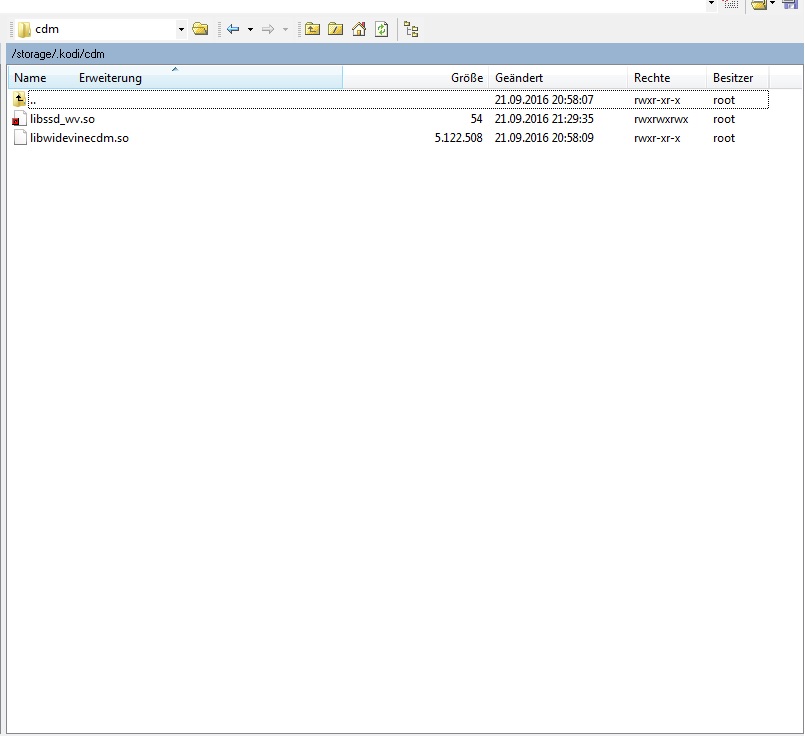Sort by the Größe column header
This screenshot has width=805, height=736.
click(467, 78)
